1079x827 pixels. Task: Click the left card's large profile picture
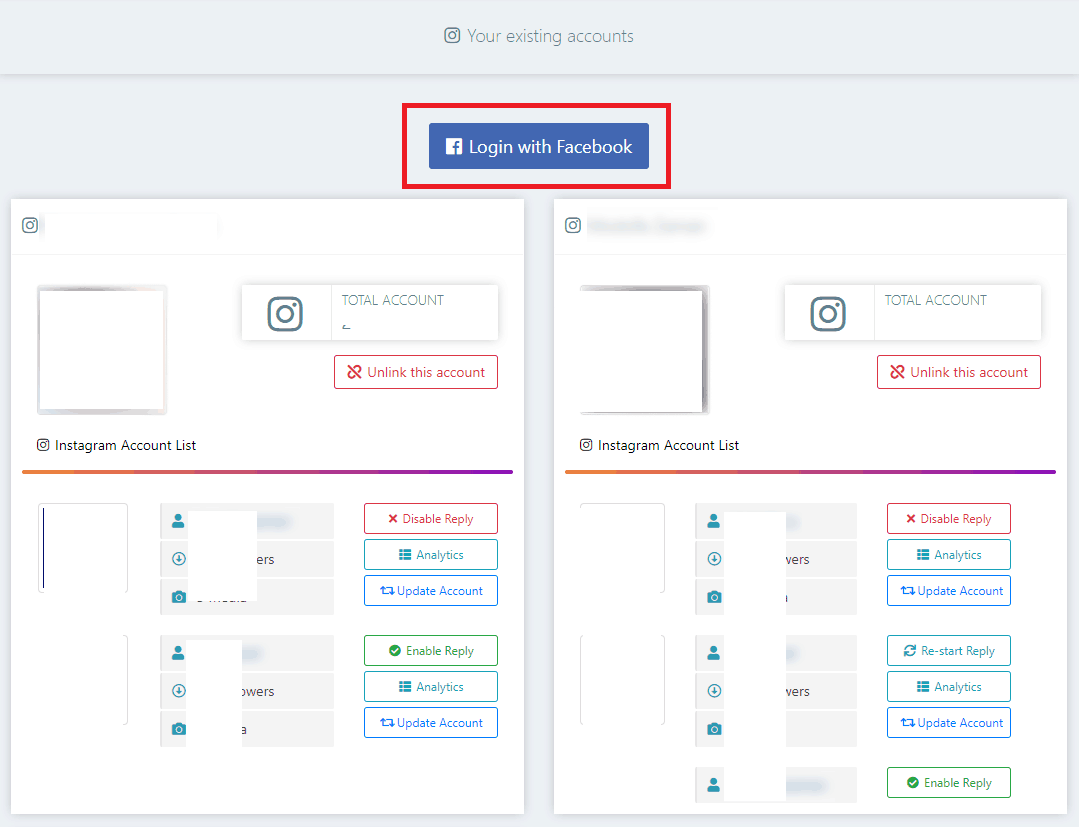(x=102, y=350)
